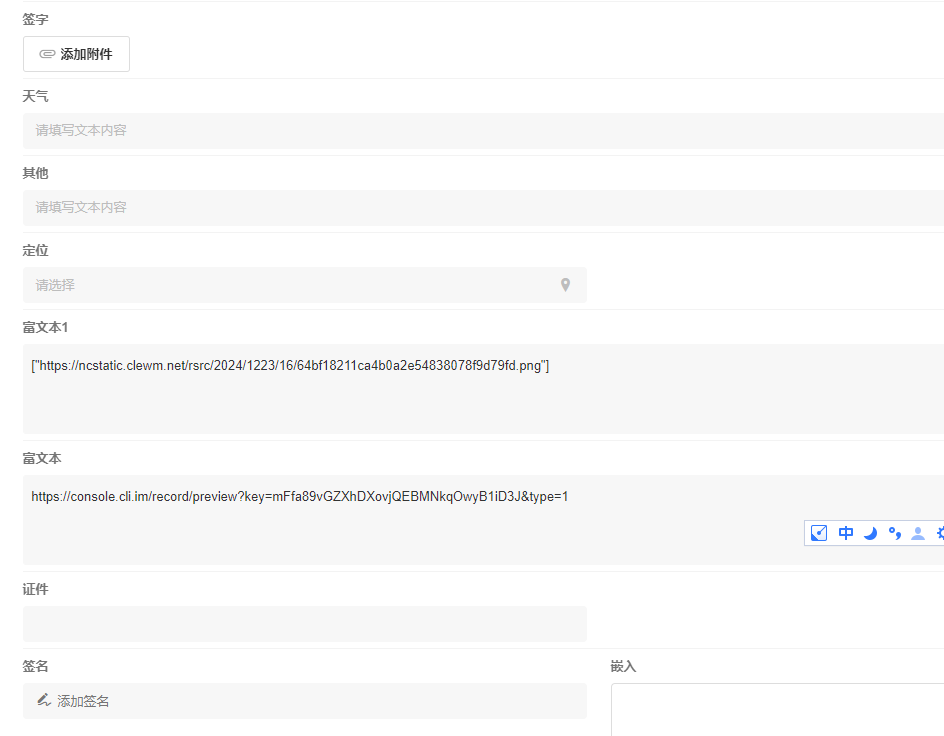Image resolution: width=944 pixels, height=736 pixels.
Task: Focus the 天气 text field
Action: [x=480, y=130]
